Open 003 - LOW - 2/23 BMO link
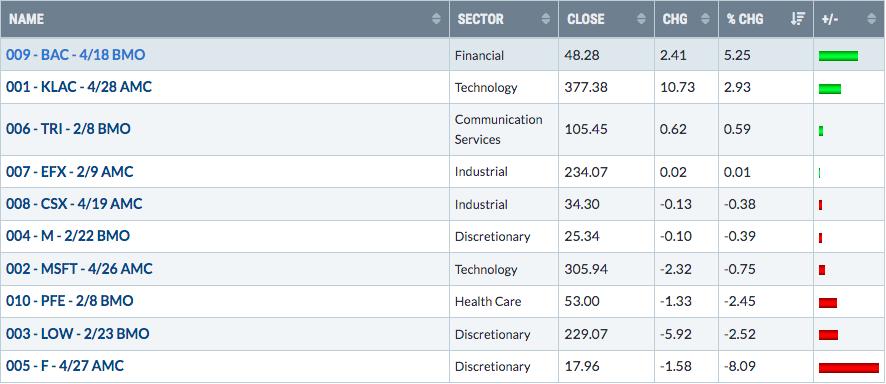 [x=78, y=333]
